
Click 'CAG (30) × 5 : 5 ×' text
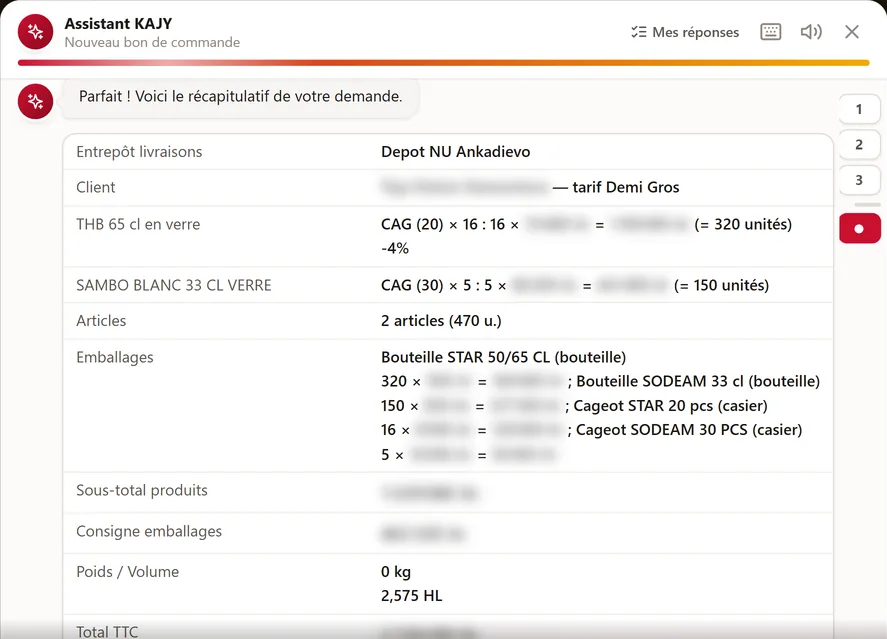[x=444, y=286]
